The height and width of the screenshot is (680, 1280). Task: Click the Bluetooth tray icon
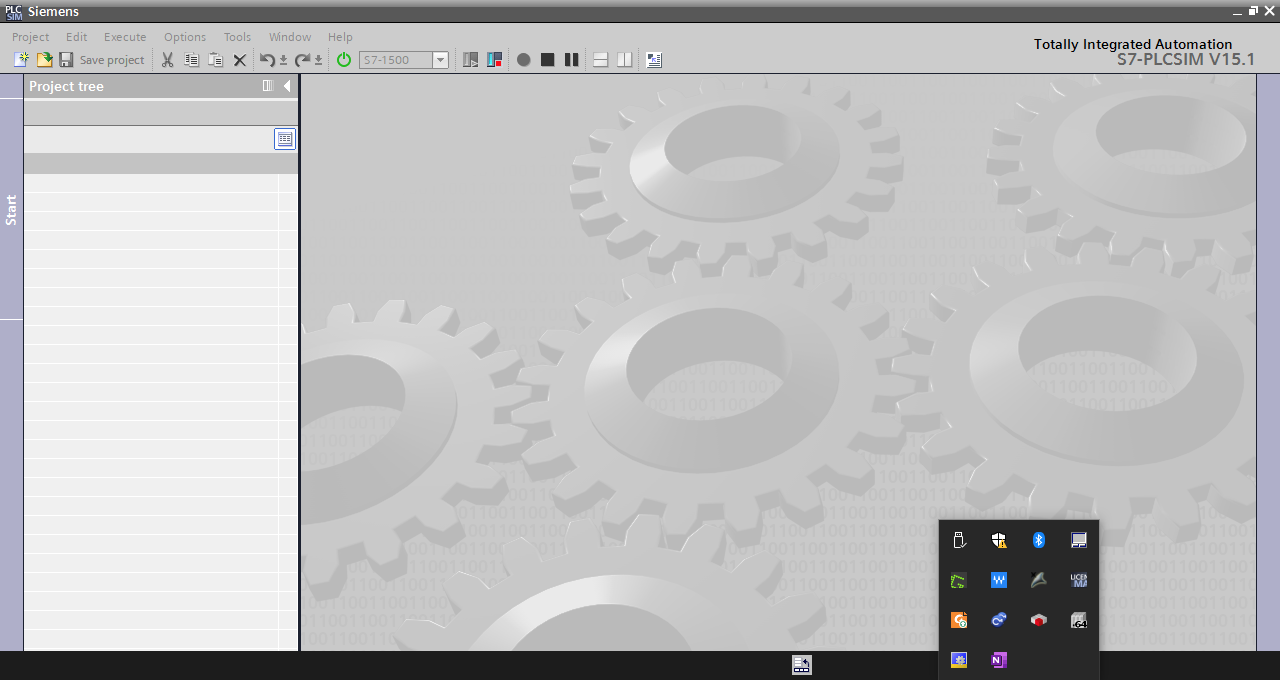pyautogui.click(x=1039, y=540)
